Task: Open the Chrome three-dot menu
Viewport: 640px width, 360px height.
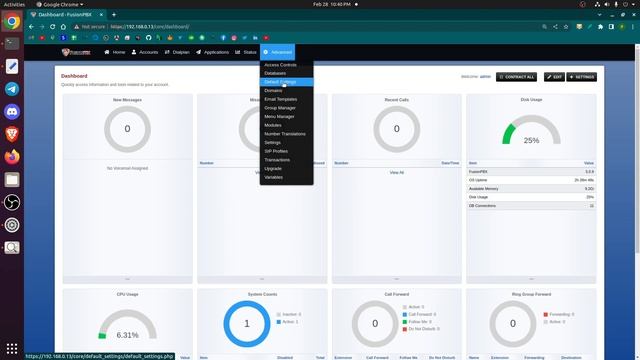Action: coord(633,27)
